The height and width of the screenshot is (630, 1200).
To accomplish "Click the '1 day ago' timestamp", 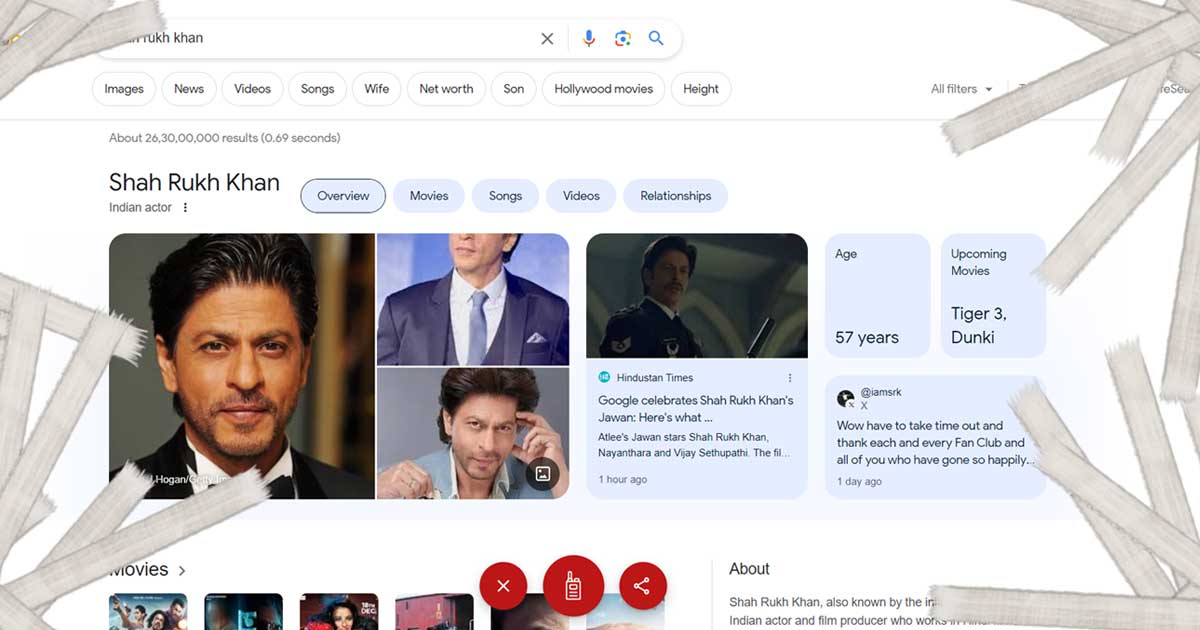I will pyautogui.click(x=859, y=482).
